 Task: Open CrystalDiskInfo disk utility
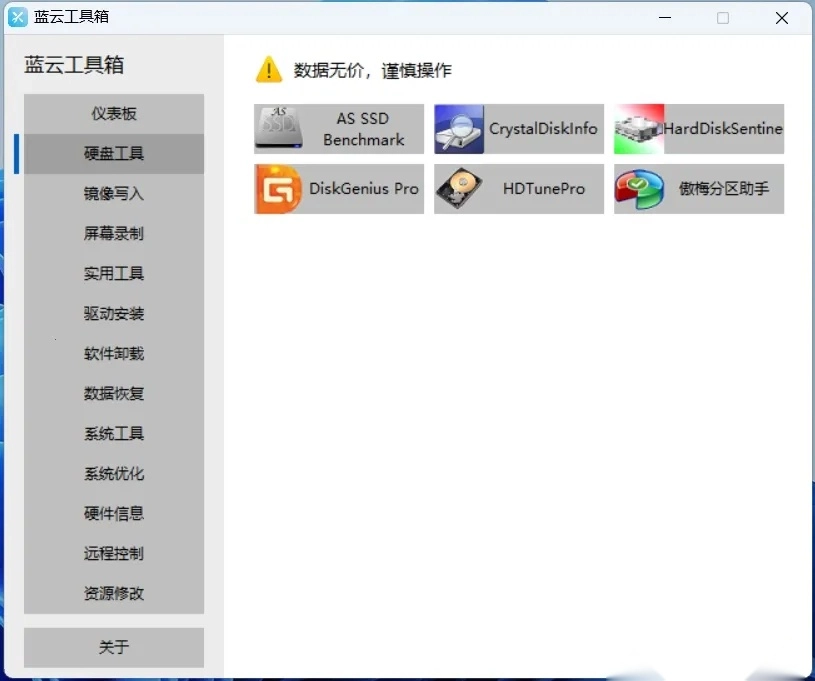point(518,129)
